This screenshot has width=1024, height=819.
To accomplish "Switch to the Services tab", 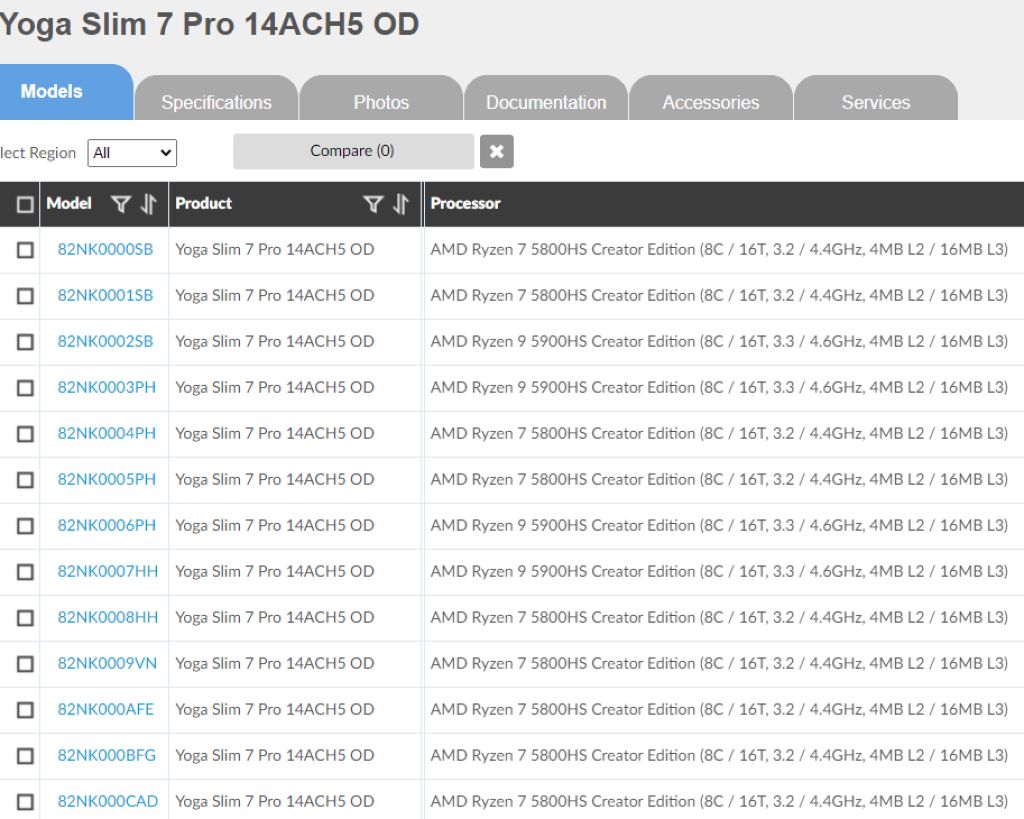I will point(875,102).
